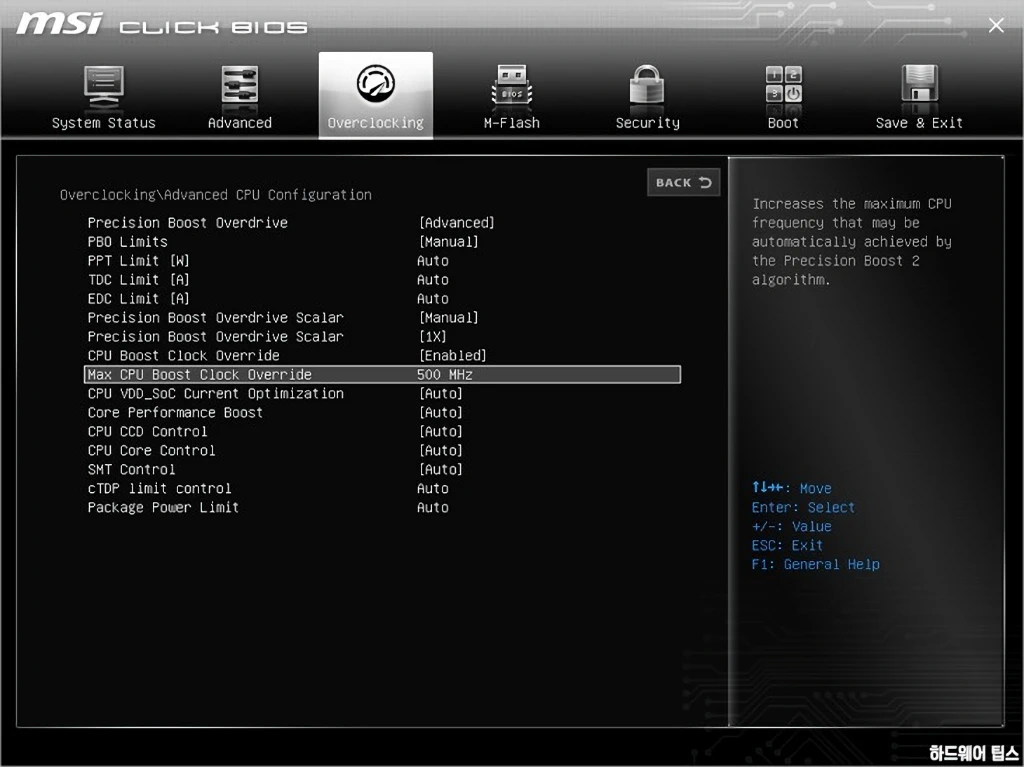This screenshot has width=1024, height=767.
Task: Change the first Scalar [Manual] value
Action: pos(449,318)
